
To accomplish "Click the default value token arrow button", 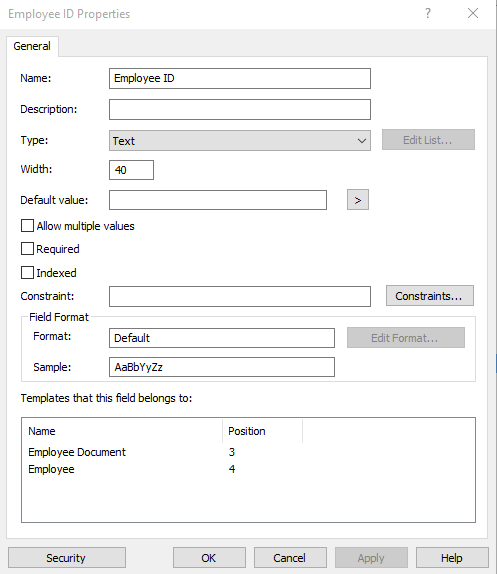I will click(358, 200).
